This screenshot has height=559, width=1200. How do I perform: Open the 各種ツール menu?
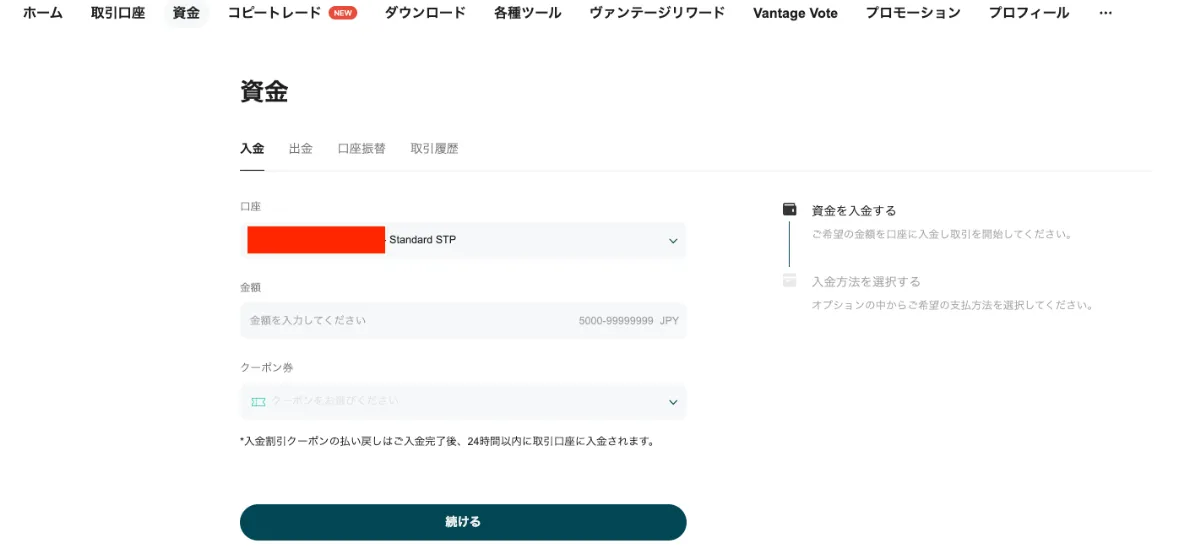[x=528, y=13]
